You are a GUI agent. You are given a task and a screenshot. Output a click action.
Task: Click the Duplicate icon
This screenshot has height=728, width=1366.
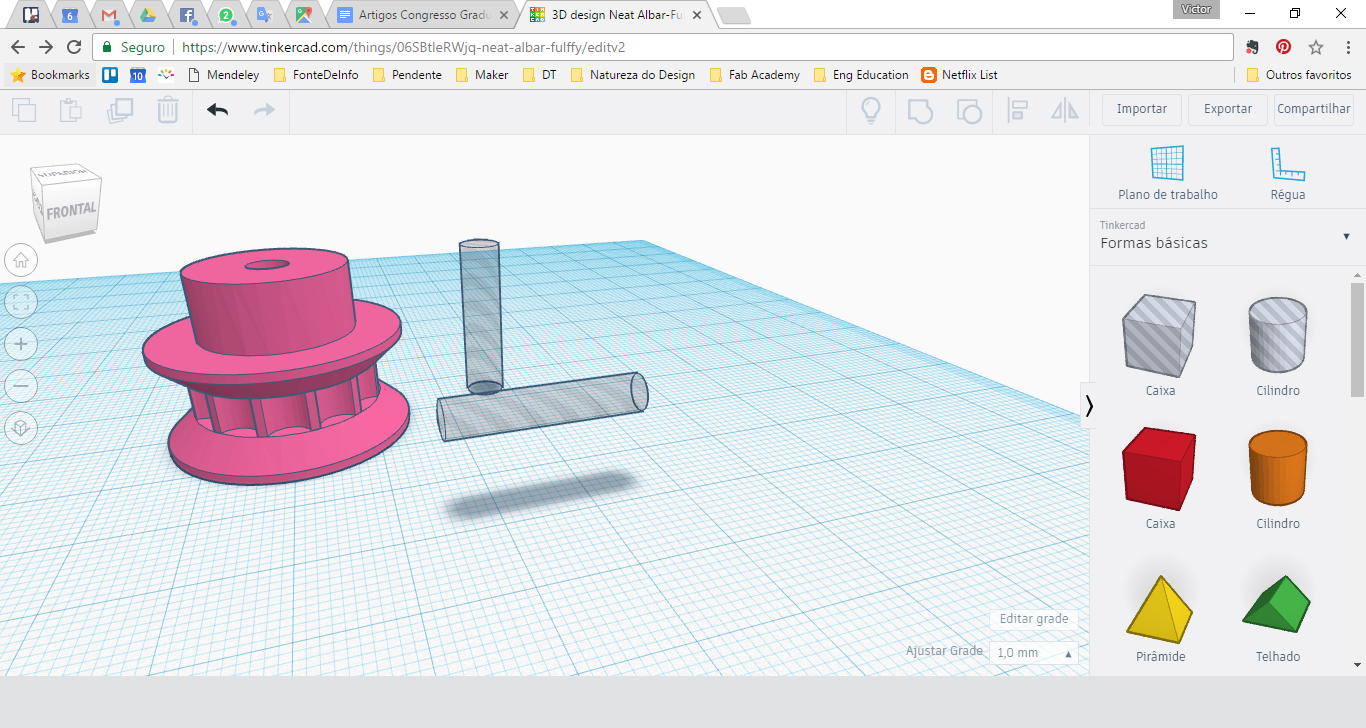(x=120, y=110)
